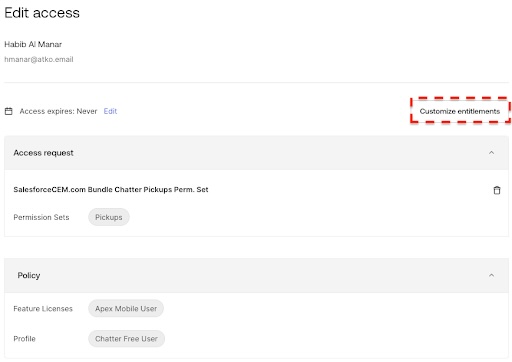
Task: Click the SalesforceCEM.com Bundle Chatter Pickups title
Action: point(111,190)
